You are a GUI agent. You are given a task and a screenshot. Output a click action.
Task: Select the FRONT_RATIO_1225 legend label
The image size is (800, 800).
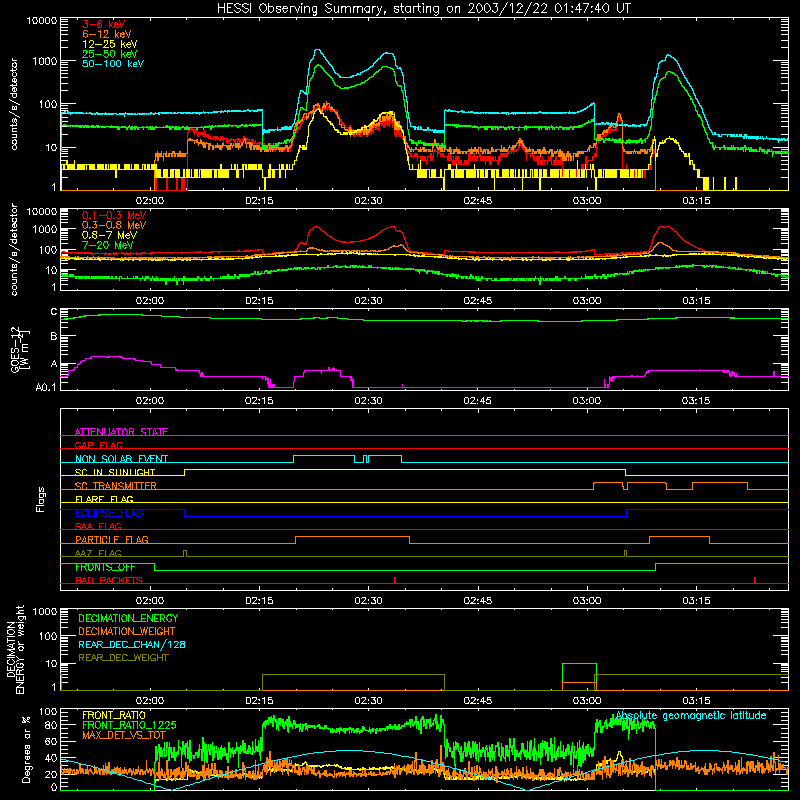tap(129, 725)
